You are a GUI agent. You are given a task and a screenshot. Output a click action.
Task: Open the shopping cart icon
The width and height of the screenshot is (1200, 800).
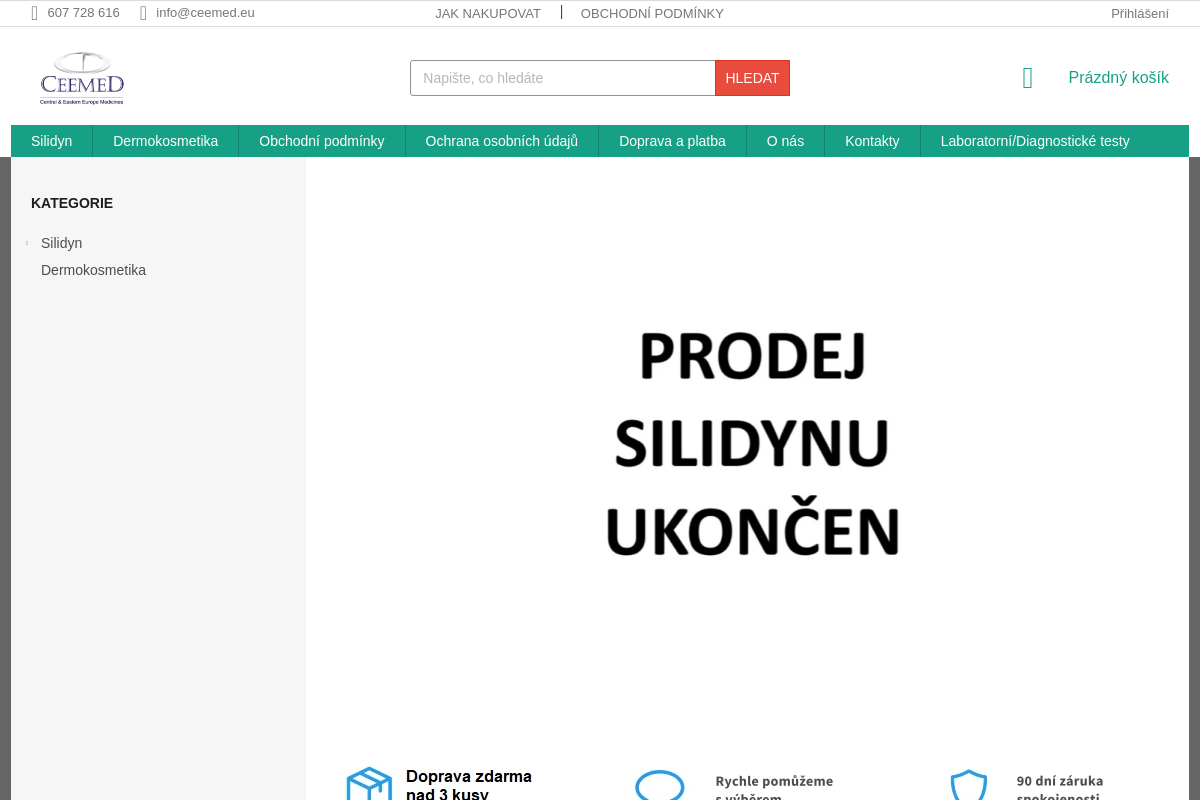(x=1027, y=78)
